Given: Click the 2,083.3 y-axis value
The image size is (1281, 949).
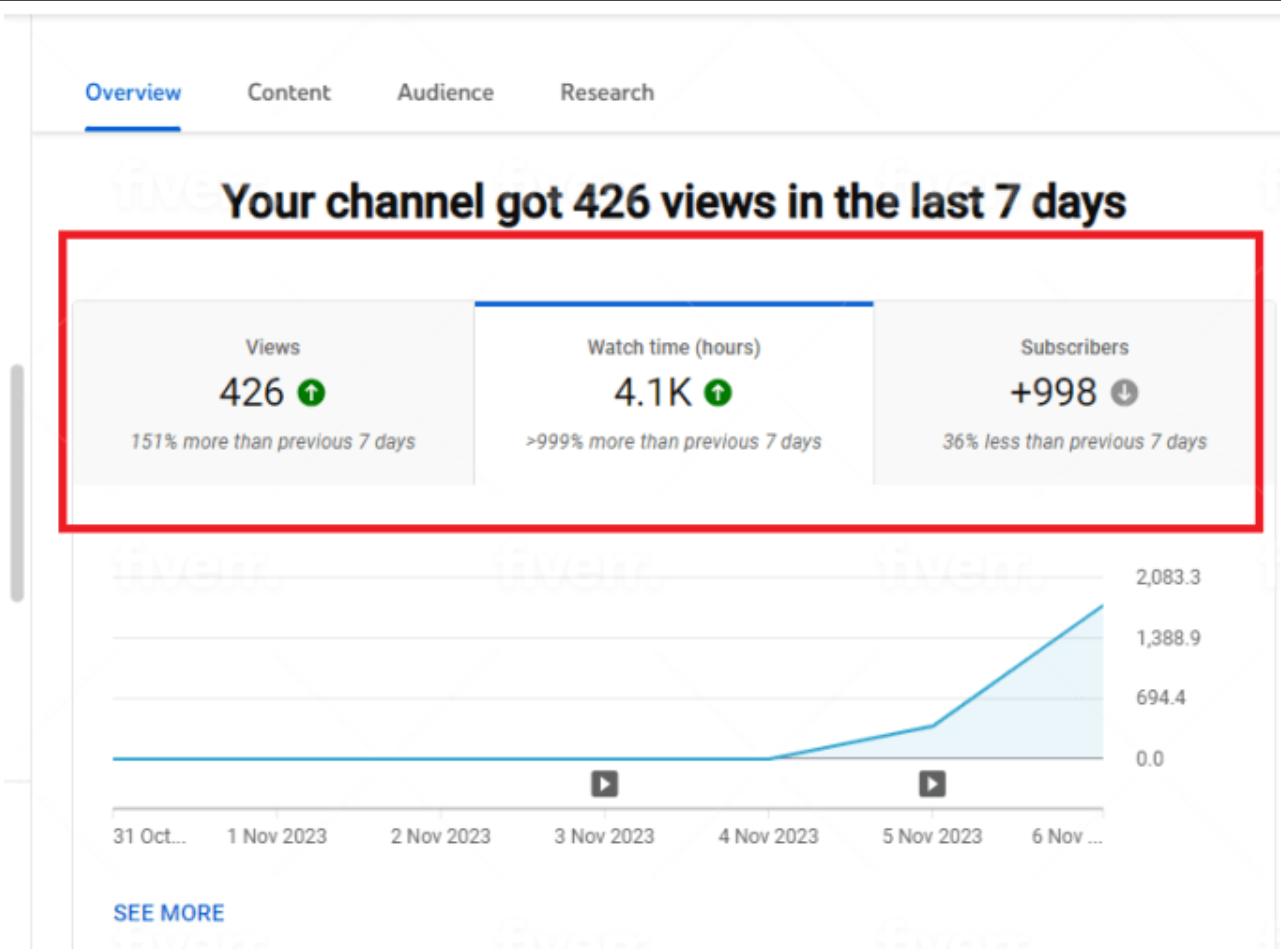Looking at the screenshot, I should coord(1168,578).
